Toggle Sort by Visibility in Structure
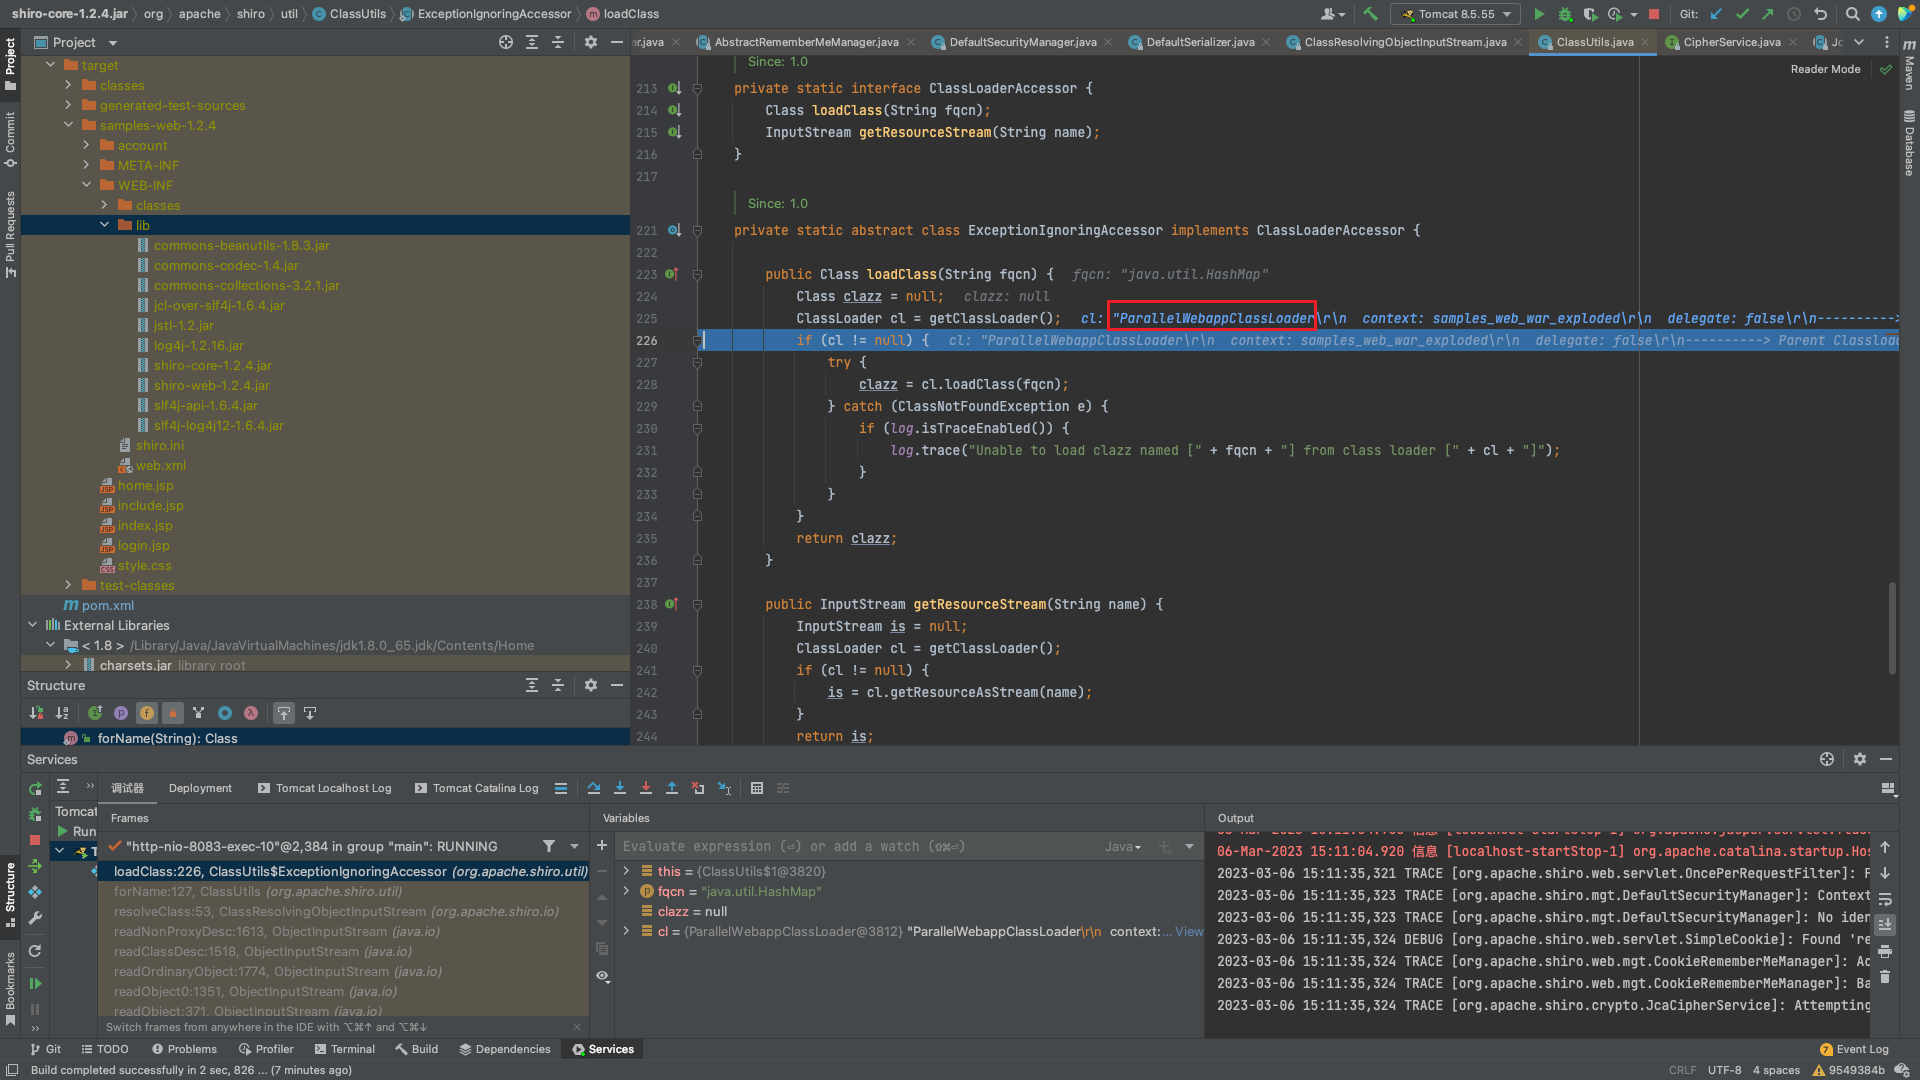Image resolution: width=1920 pixels, height=1080 pixels. coord(37,713)
